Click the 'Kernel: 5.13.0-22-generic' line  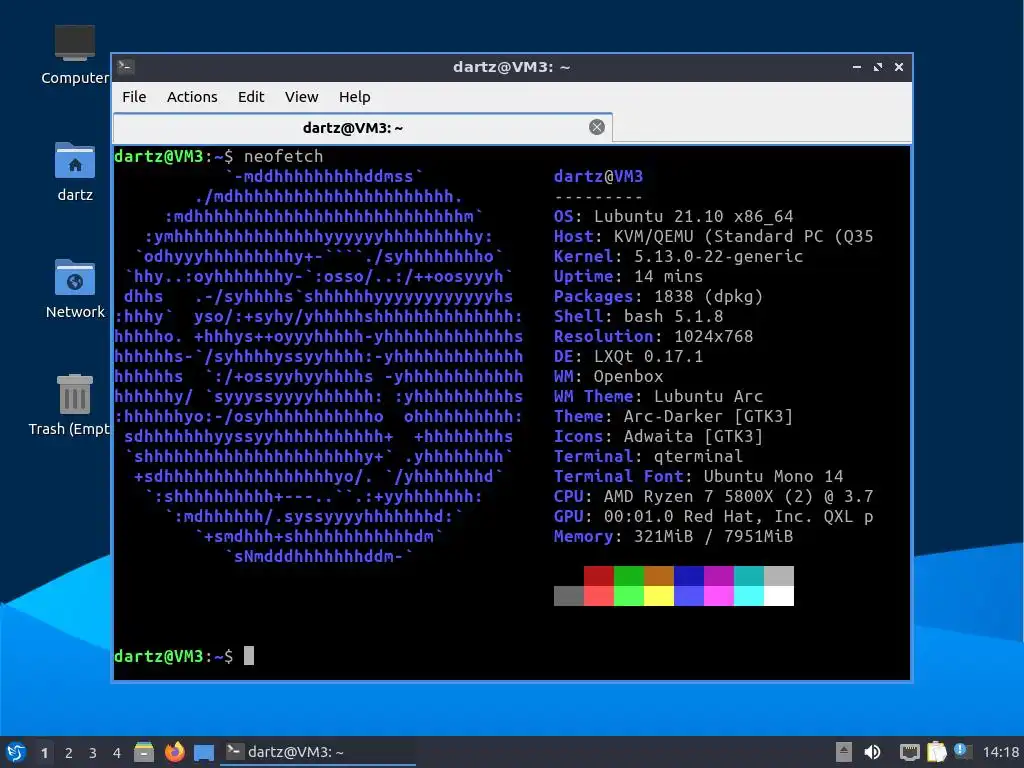(x=679, y=256)
